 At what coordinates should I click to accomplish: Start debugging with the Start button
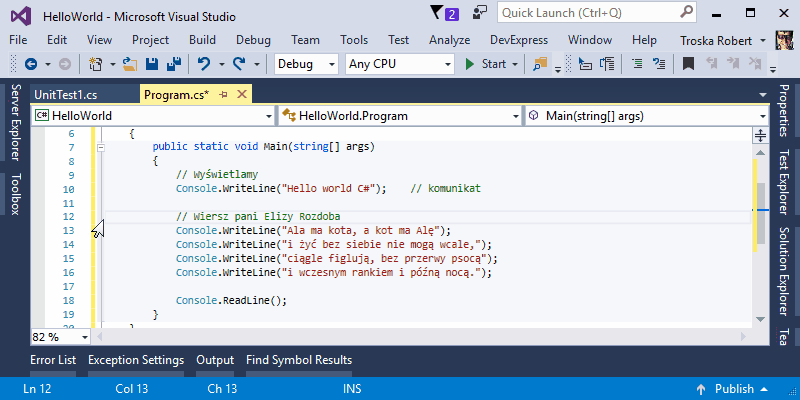pos(486,64)
